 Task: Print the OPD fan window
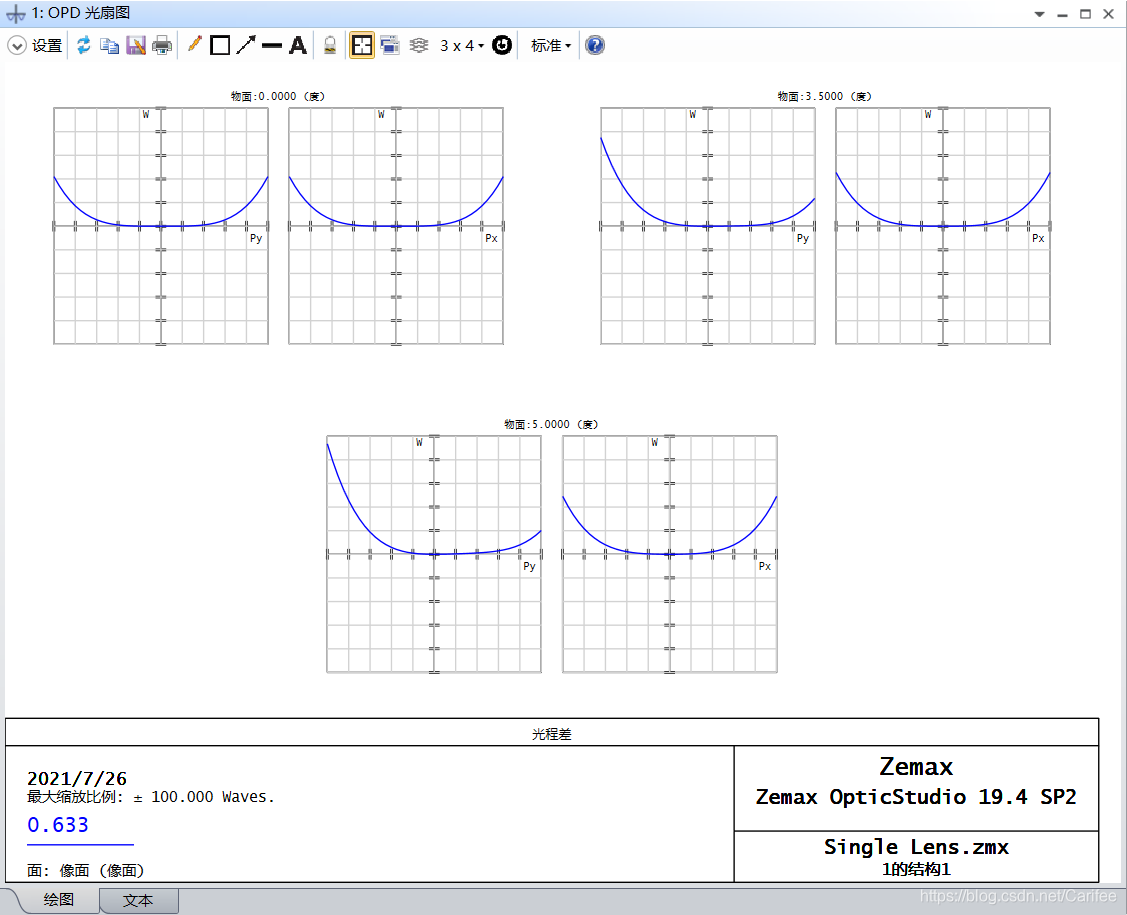(162, 45)
